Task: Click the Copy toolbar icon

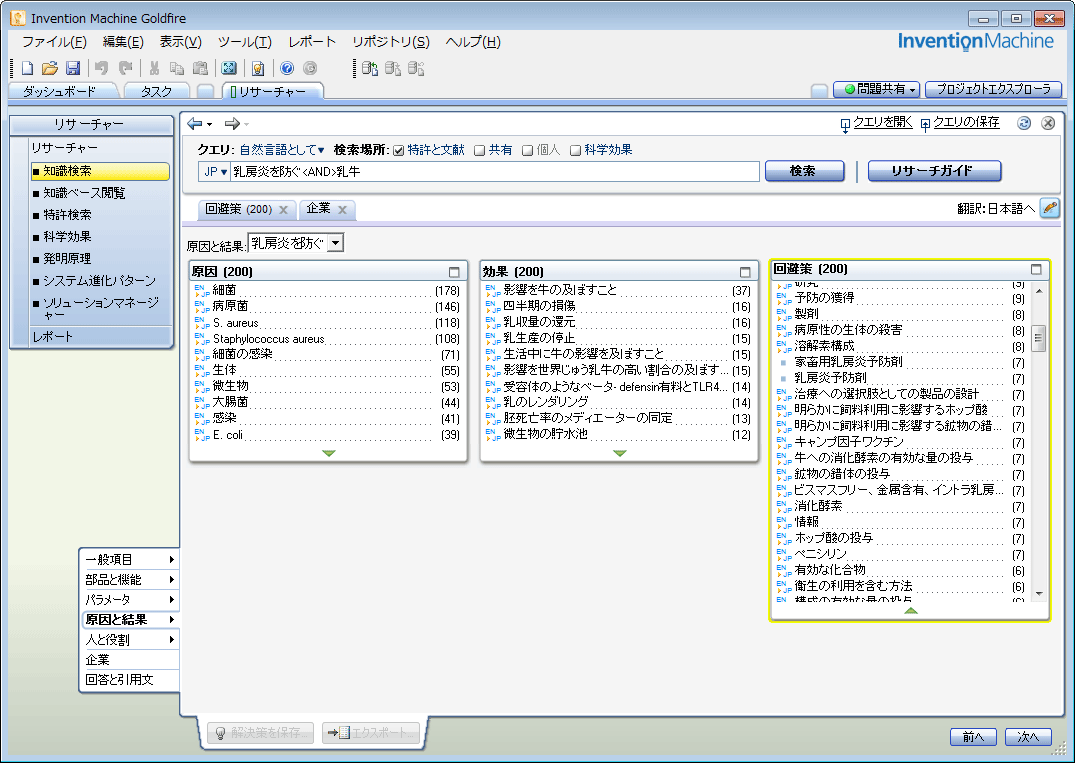Action: click(177, 68)
